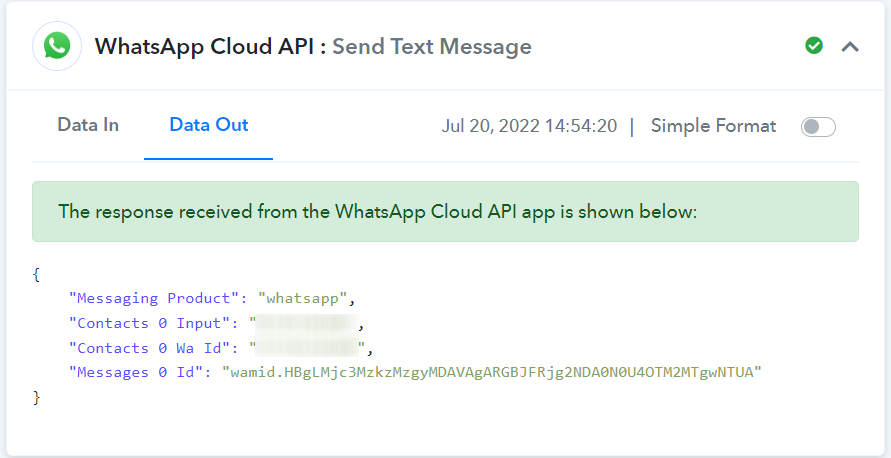Image resolution: width=891 pixels, height=458 pixels.
Task: Click the Simple Format label
Action: coord(713,126)
